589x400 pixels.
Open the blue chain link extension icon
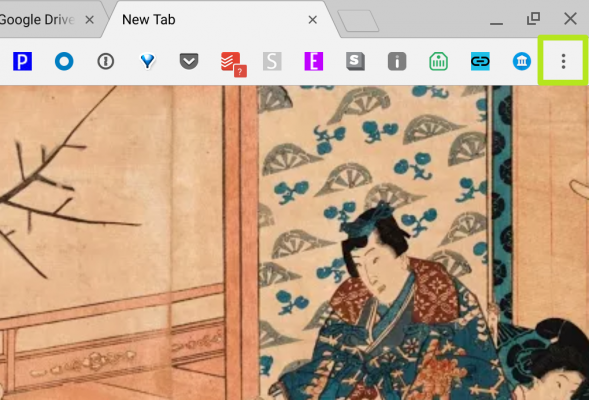tap(480, 61)
